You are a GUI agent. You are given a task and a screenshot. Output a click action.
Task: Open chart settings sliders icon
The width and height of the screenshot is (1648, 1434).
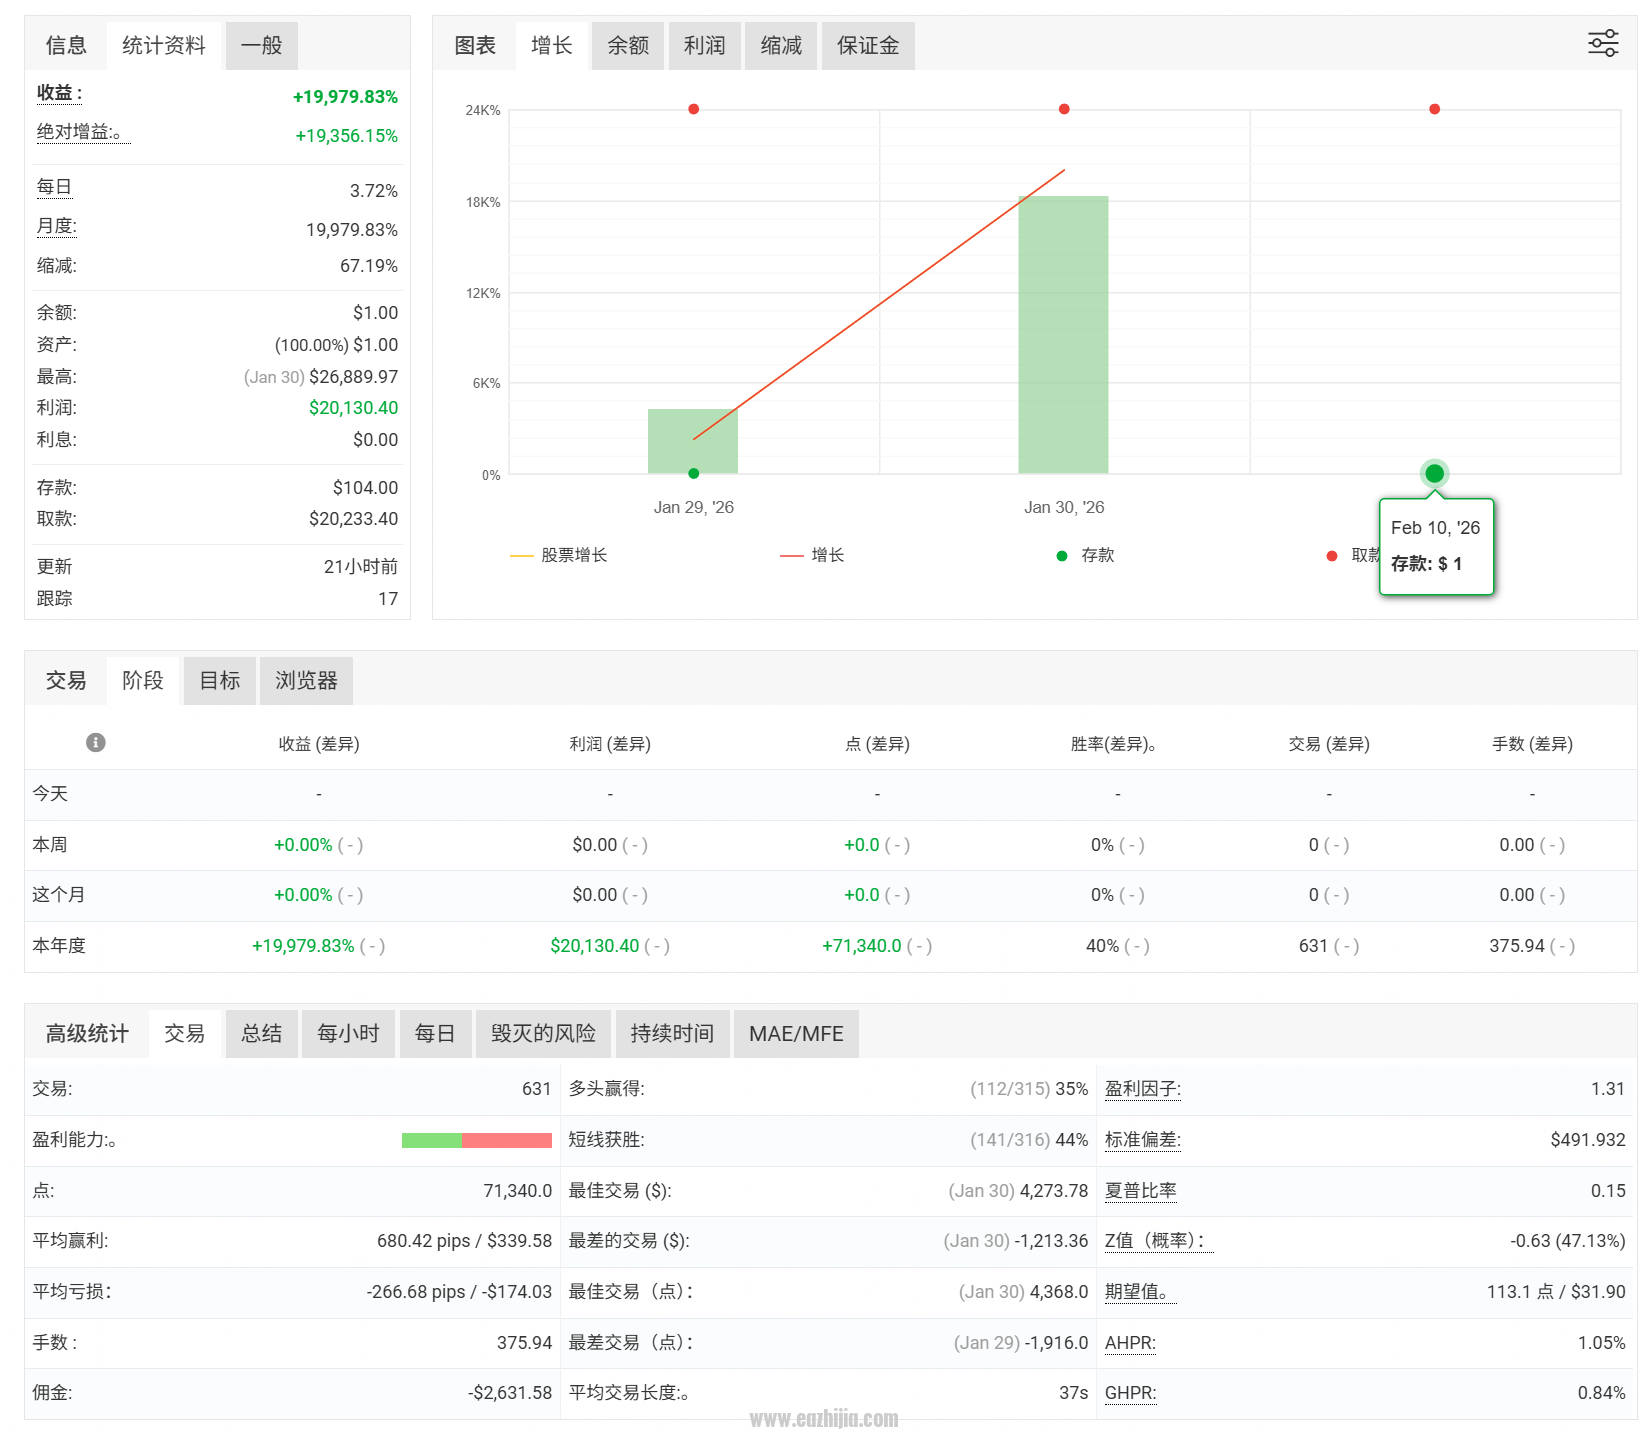tap(1603, 43)
